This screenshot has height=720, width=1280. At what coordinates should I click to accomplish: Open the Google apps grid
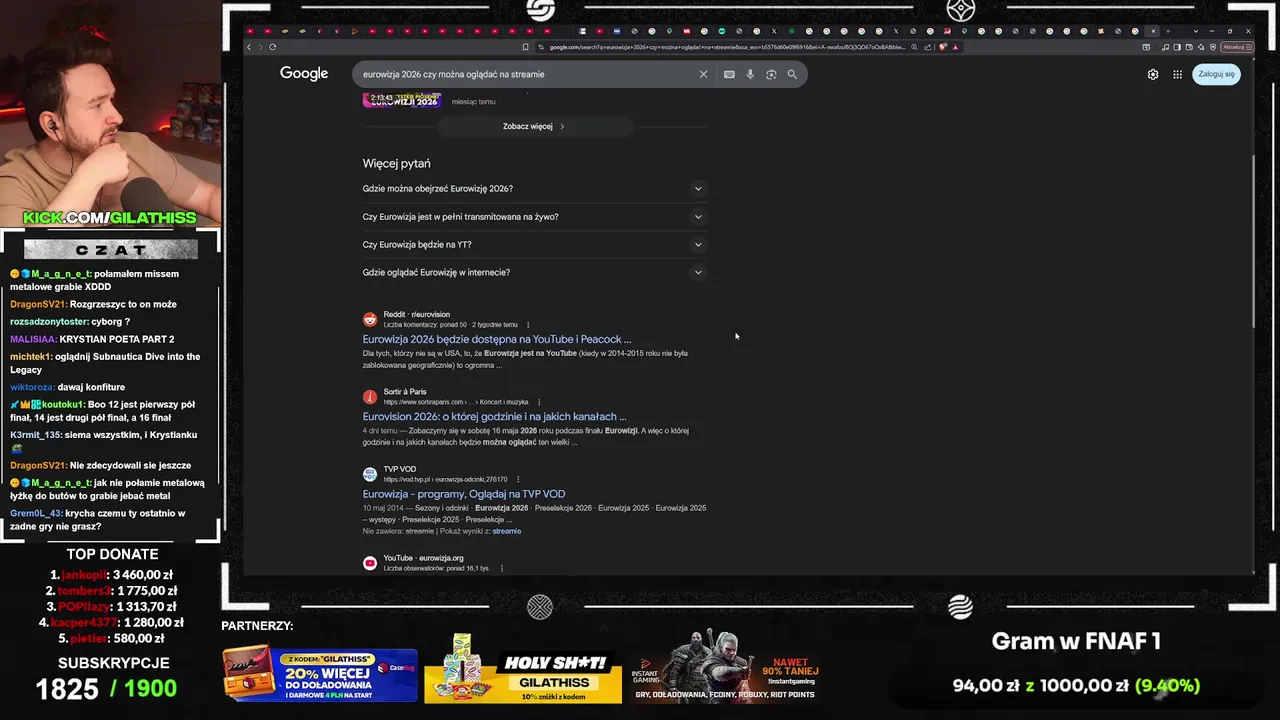(1178, 74)
